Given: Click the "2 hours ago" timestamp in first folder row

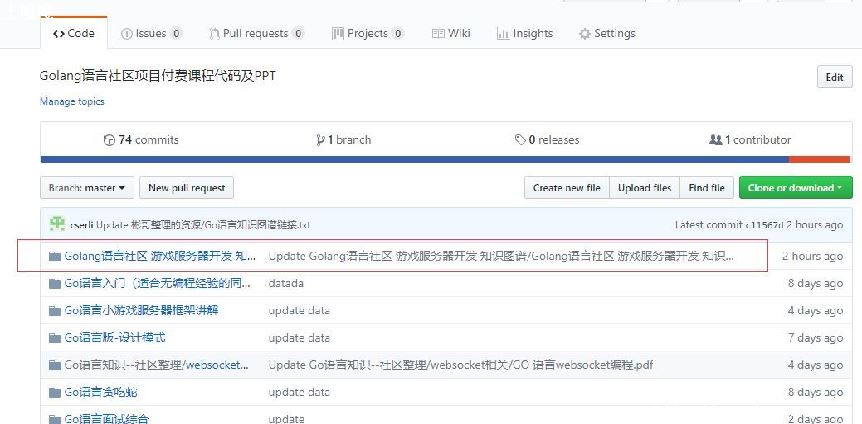Looking at the screenshot, I should click(x=813, y=256).
